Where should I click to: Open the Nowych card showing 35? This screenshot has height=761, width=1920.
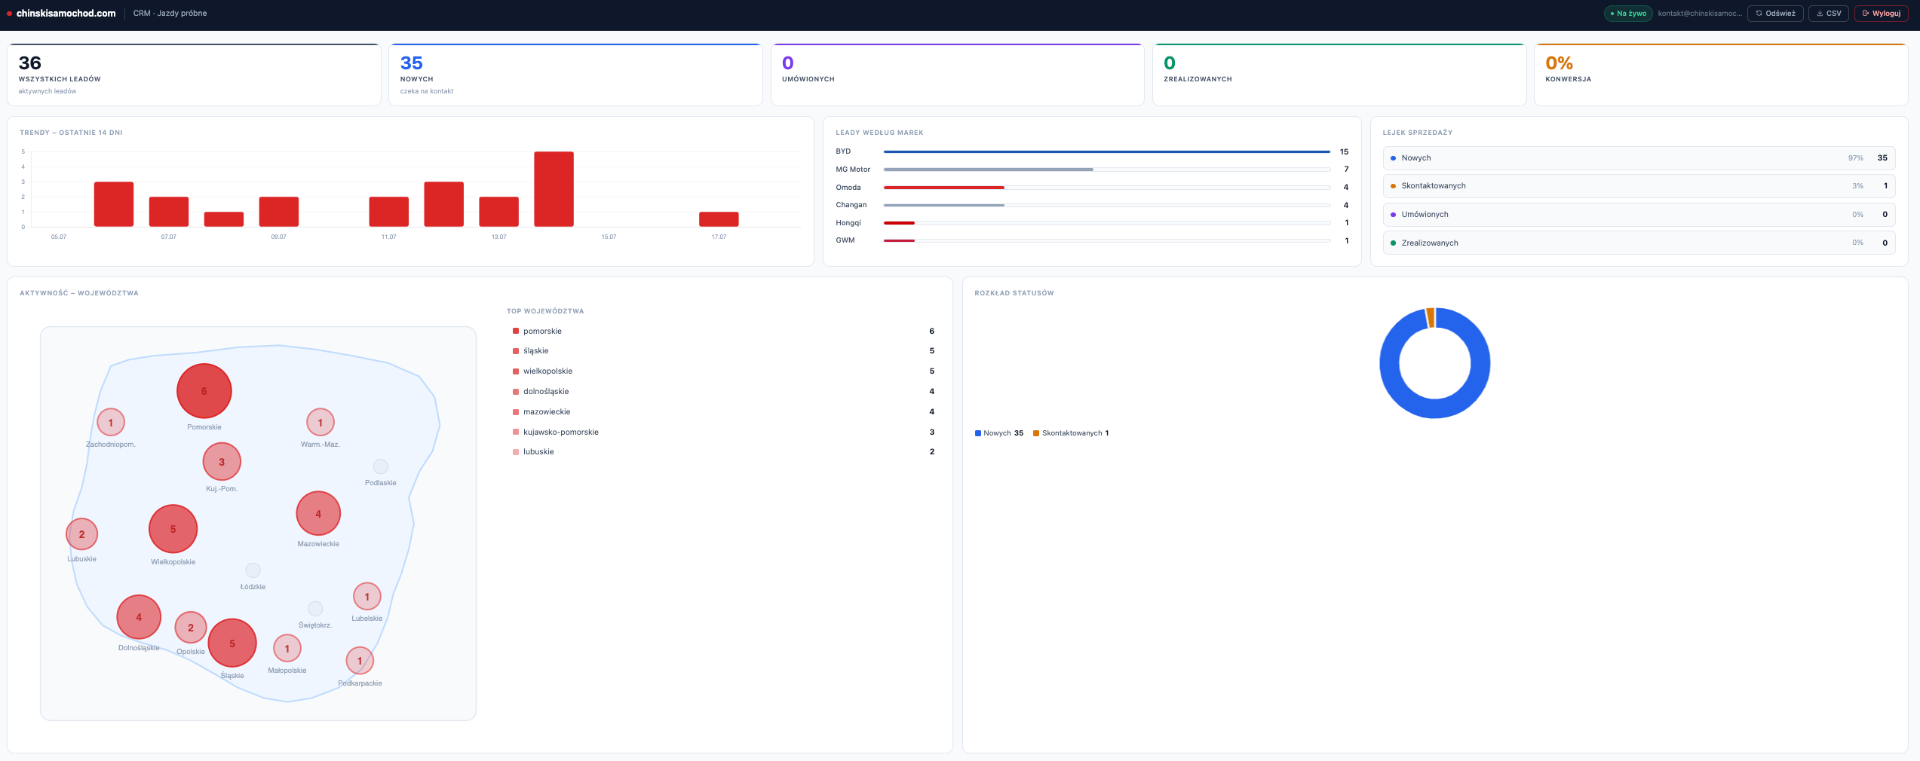(x=575, y=74)
